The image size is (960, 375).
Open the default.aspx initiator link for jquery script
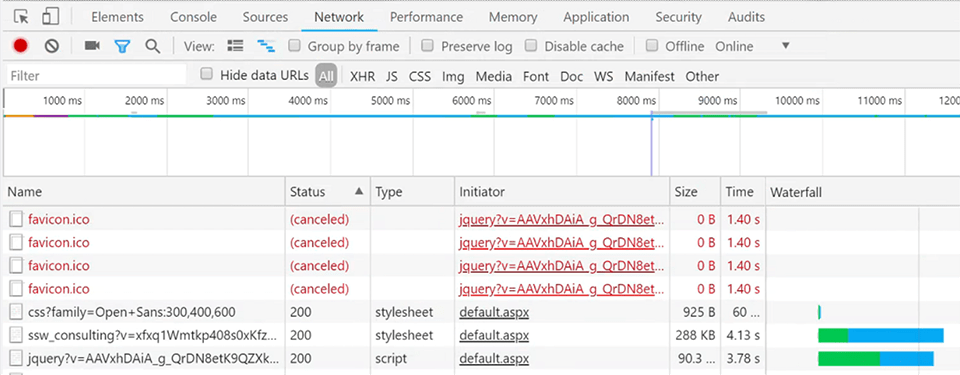pyautogui.click(x=494, y=358)
